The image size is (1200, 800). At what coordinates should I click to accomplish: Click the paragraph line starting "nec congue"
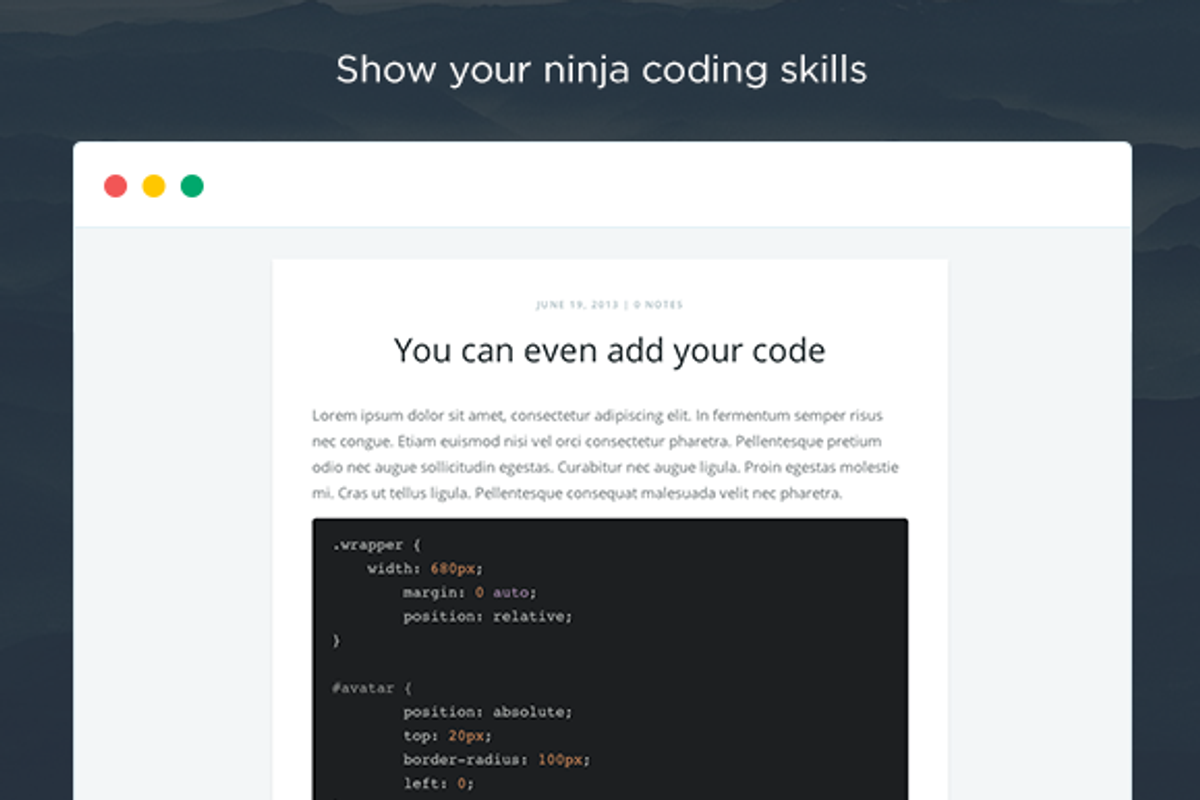pyautogui.click(x=596, y=441)
